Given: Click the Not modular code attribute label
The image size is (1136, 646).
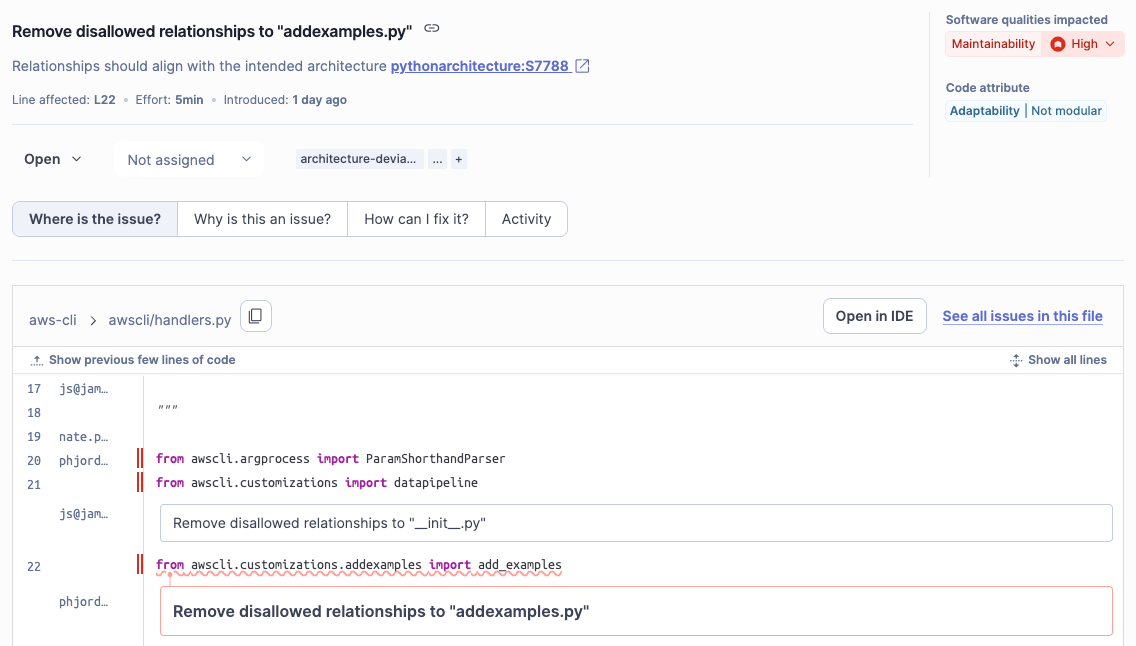Looking at the screenshot, I should [1066, 111].
